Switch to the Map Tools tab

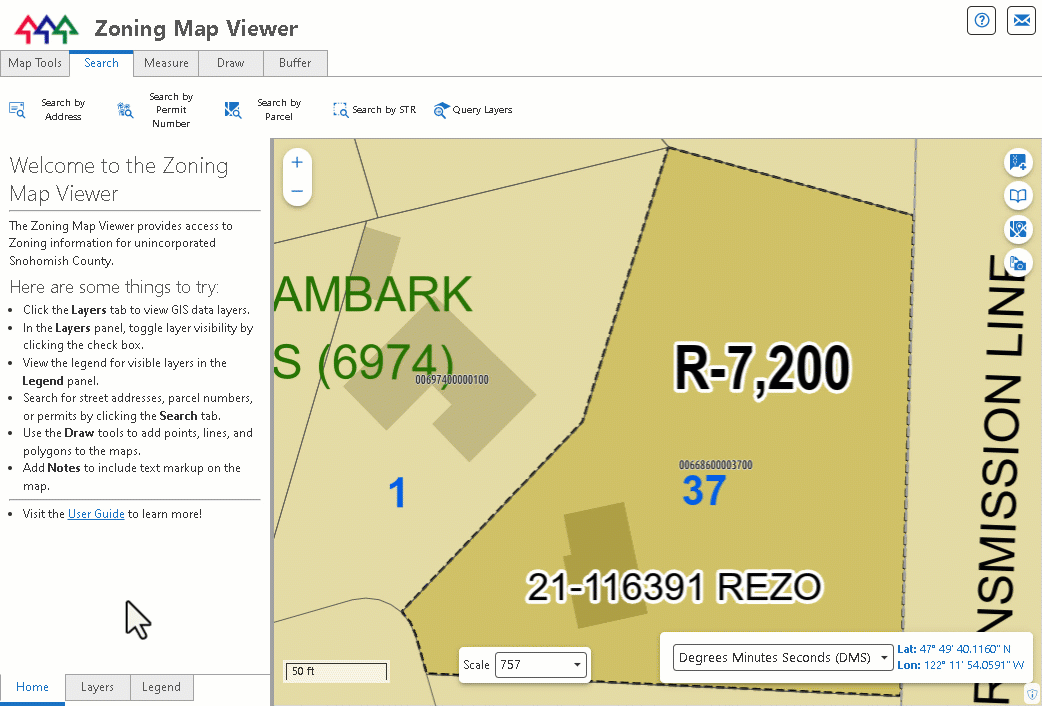point(35,63)
